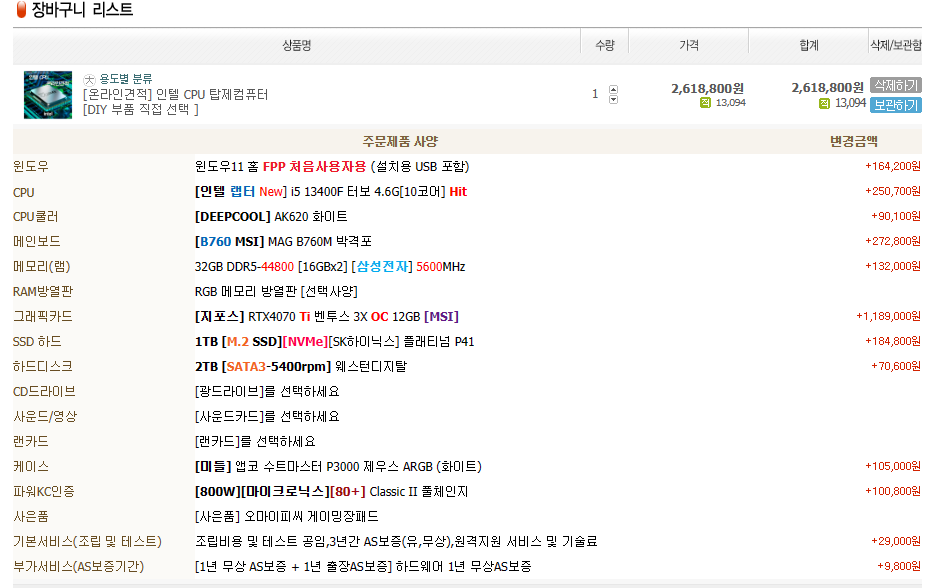930x588 pixels.
Task: Click the 삭제하기 button
Action: pos(896,85)
